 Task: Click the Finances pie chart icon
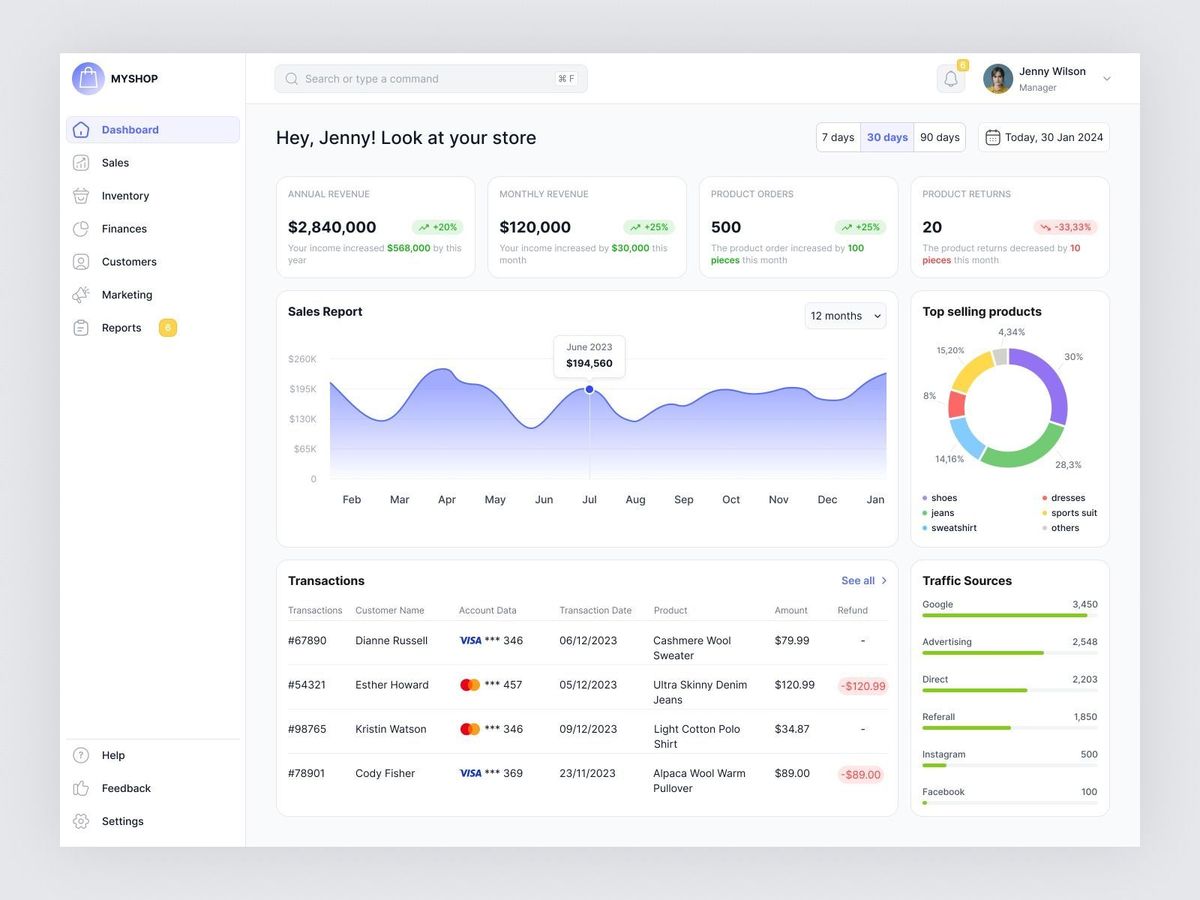[x=81, y=229]
